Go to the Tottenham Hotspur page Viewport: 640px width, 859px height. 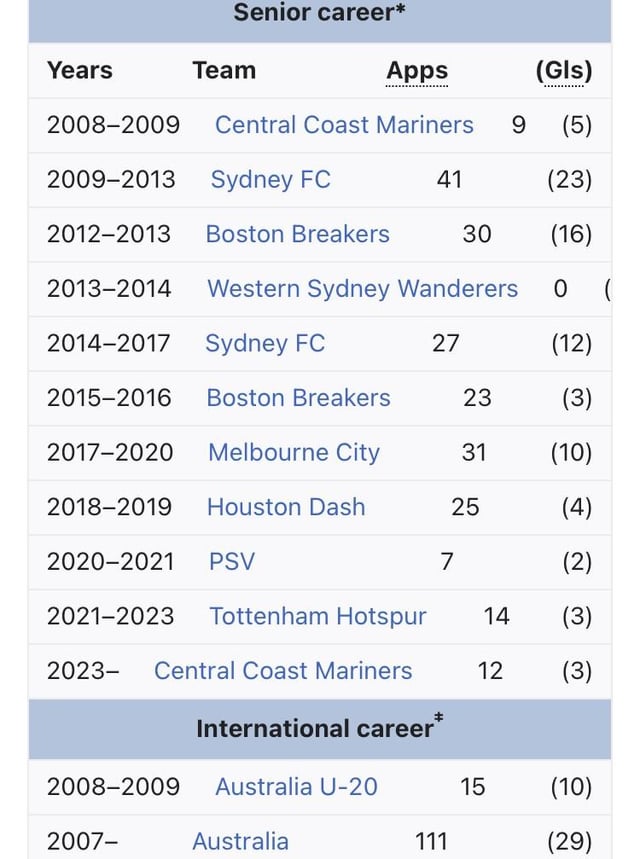click(318, 616)
